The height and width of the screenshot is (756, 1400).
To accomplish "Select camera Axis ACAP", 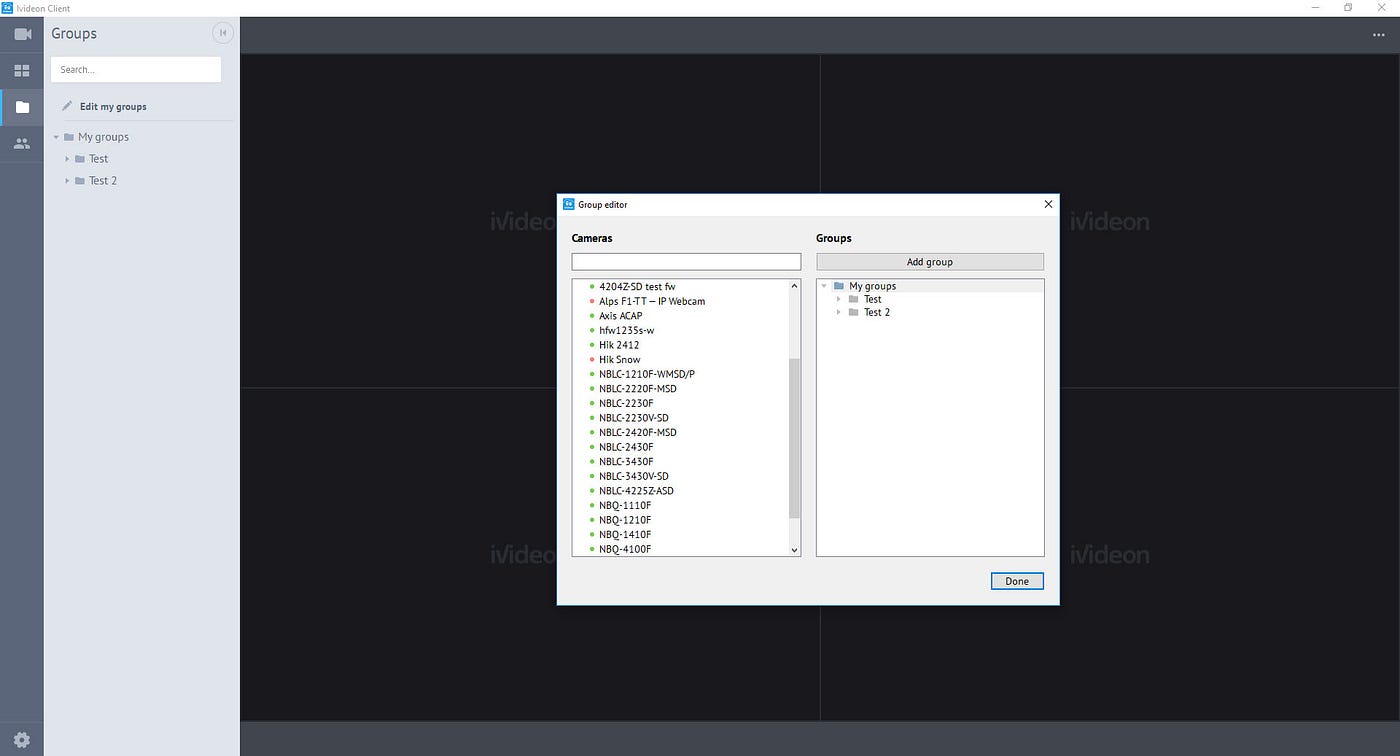I will 621,316.
